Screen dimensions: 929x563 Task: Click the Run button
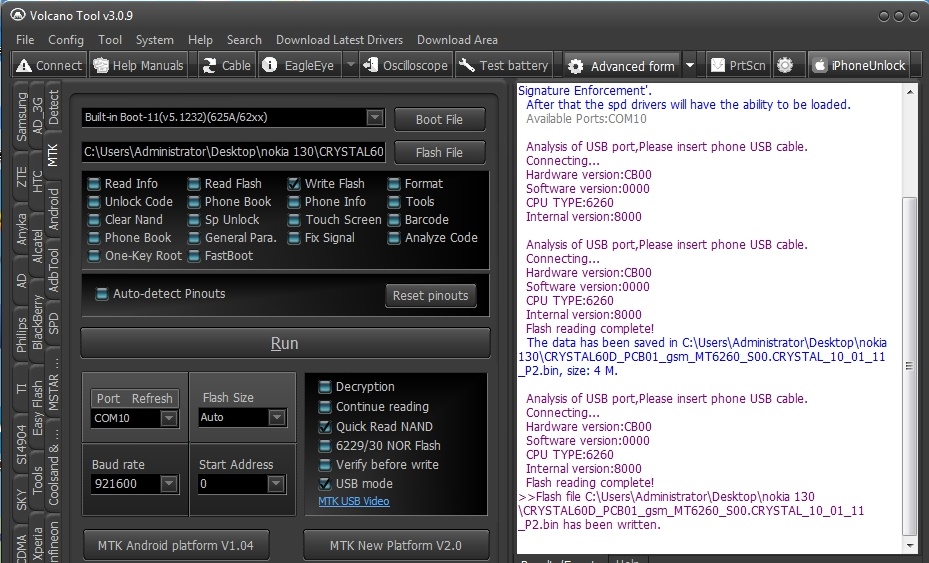coord(285,343)
